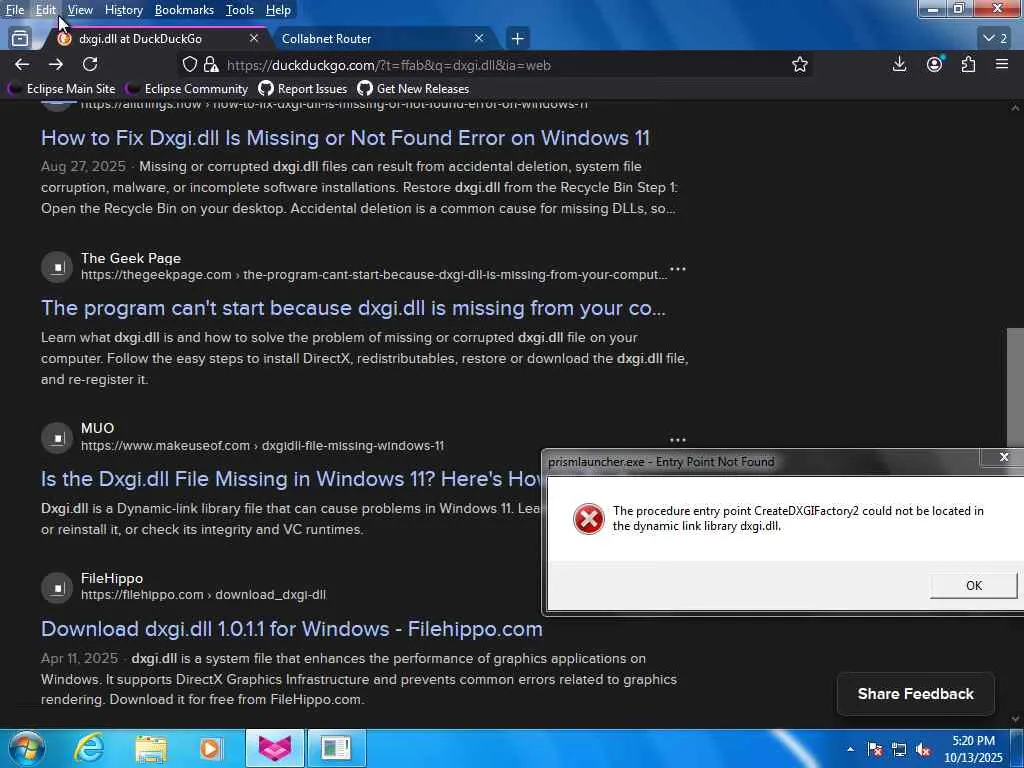Bookmark this page with the star icon
Viewport: 1024px width, 768px height.
click(x=799, y=64)
